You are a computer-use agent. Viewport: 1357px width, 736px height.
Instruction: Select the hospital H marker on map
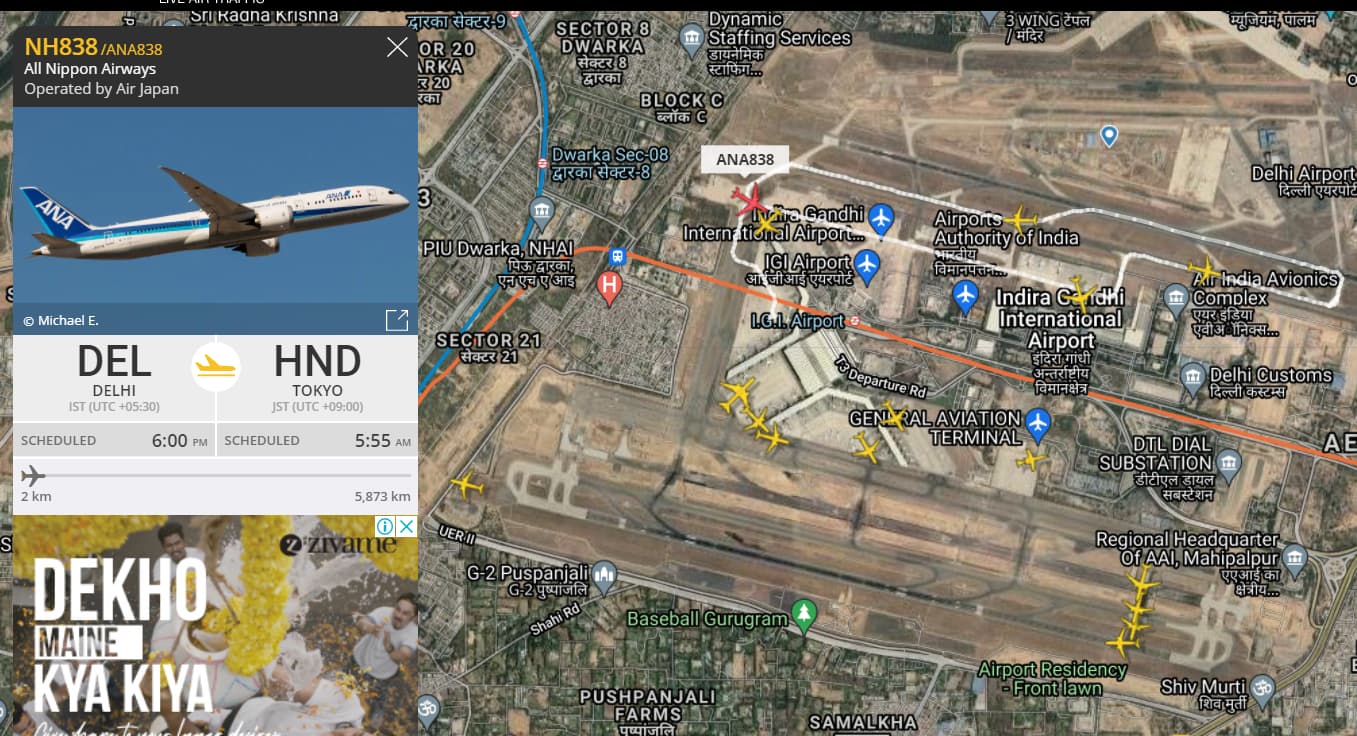point(609,288)
